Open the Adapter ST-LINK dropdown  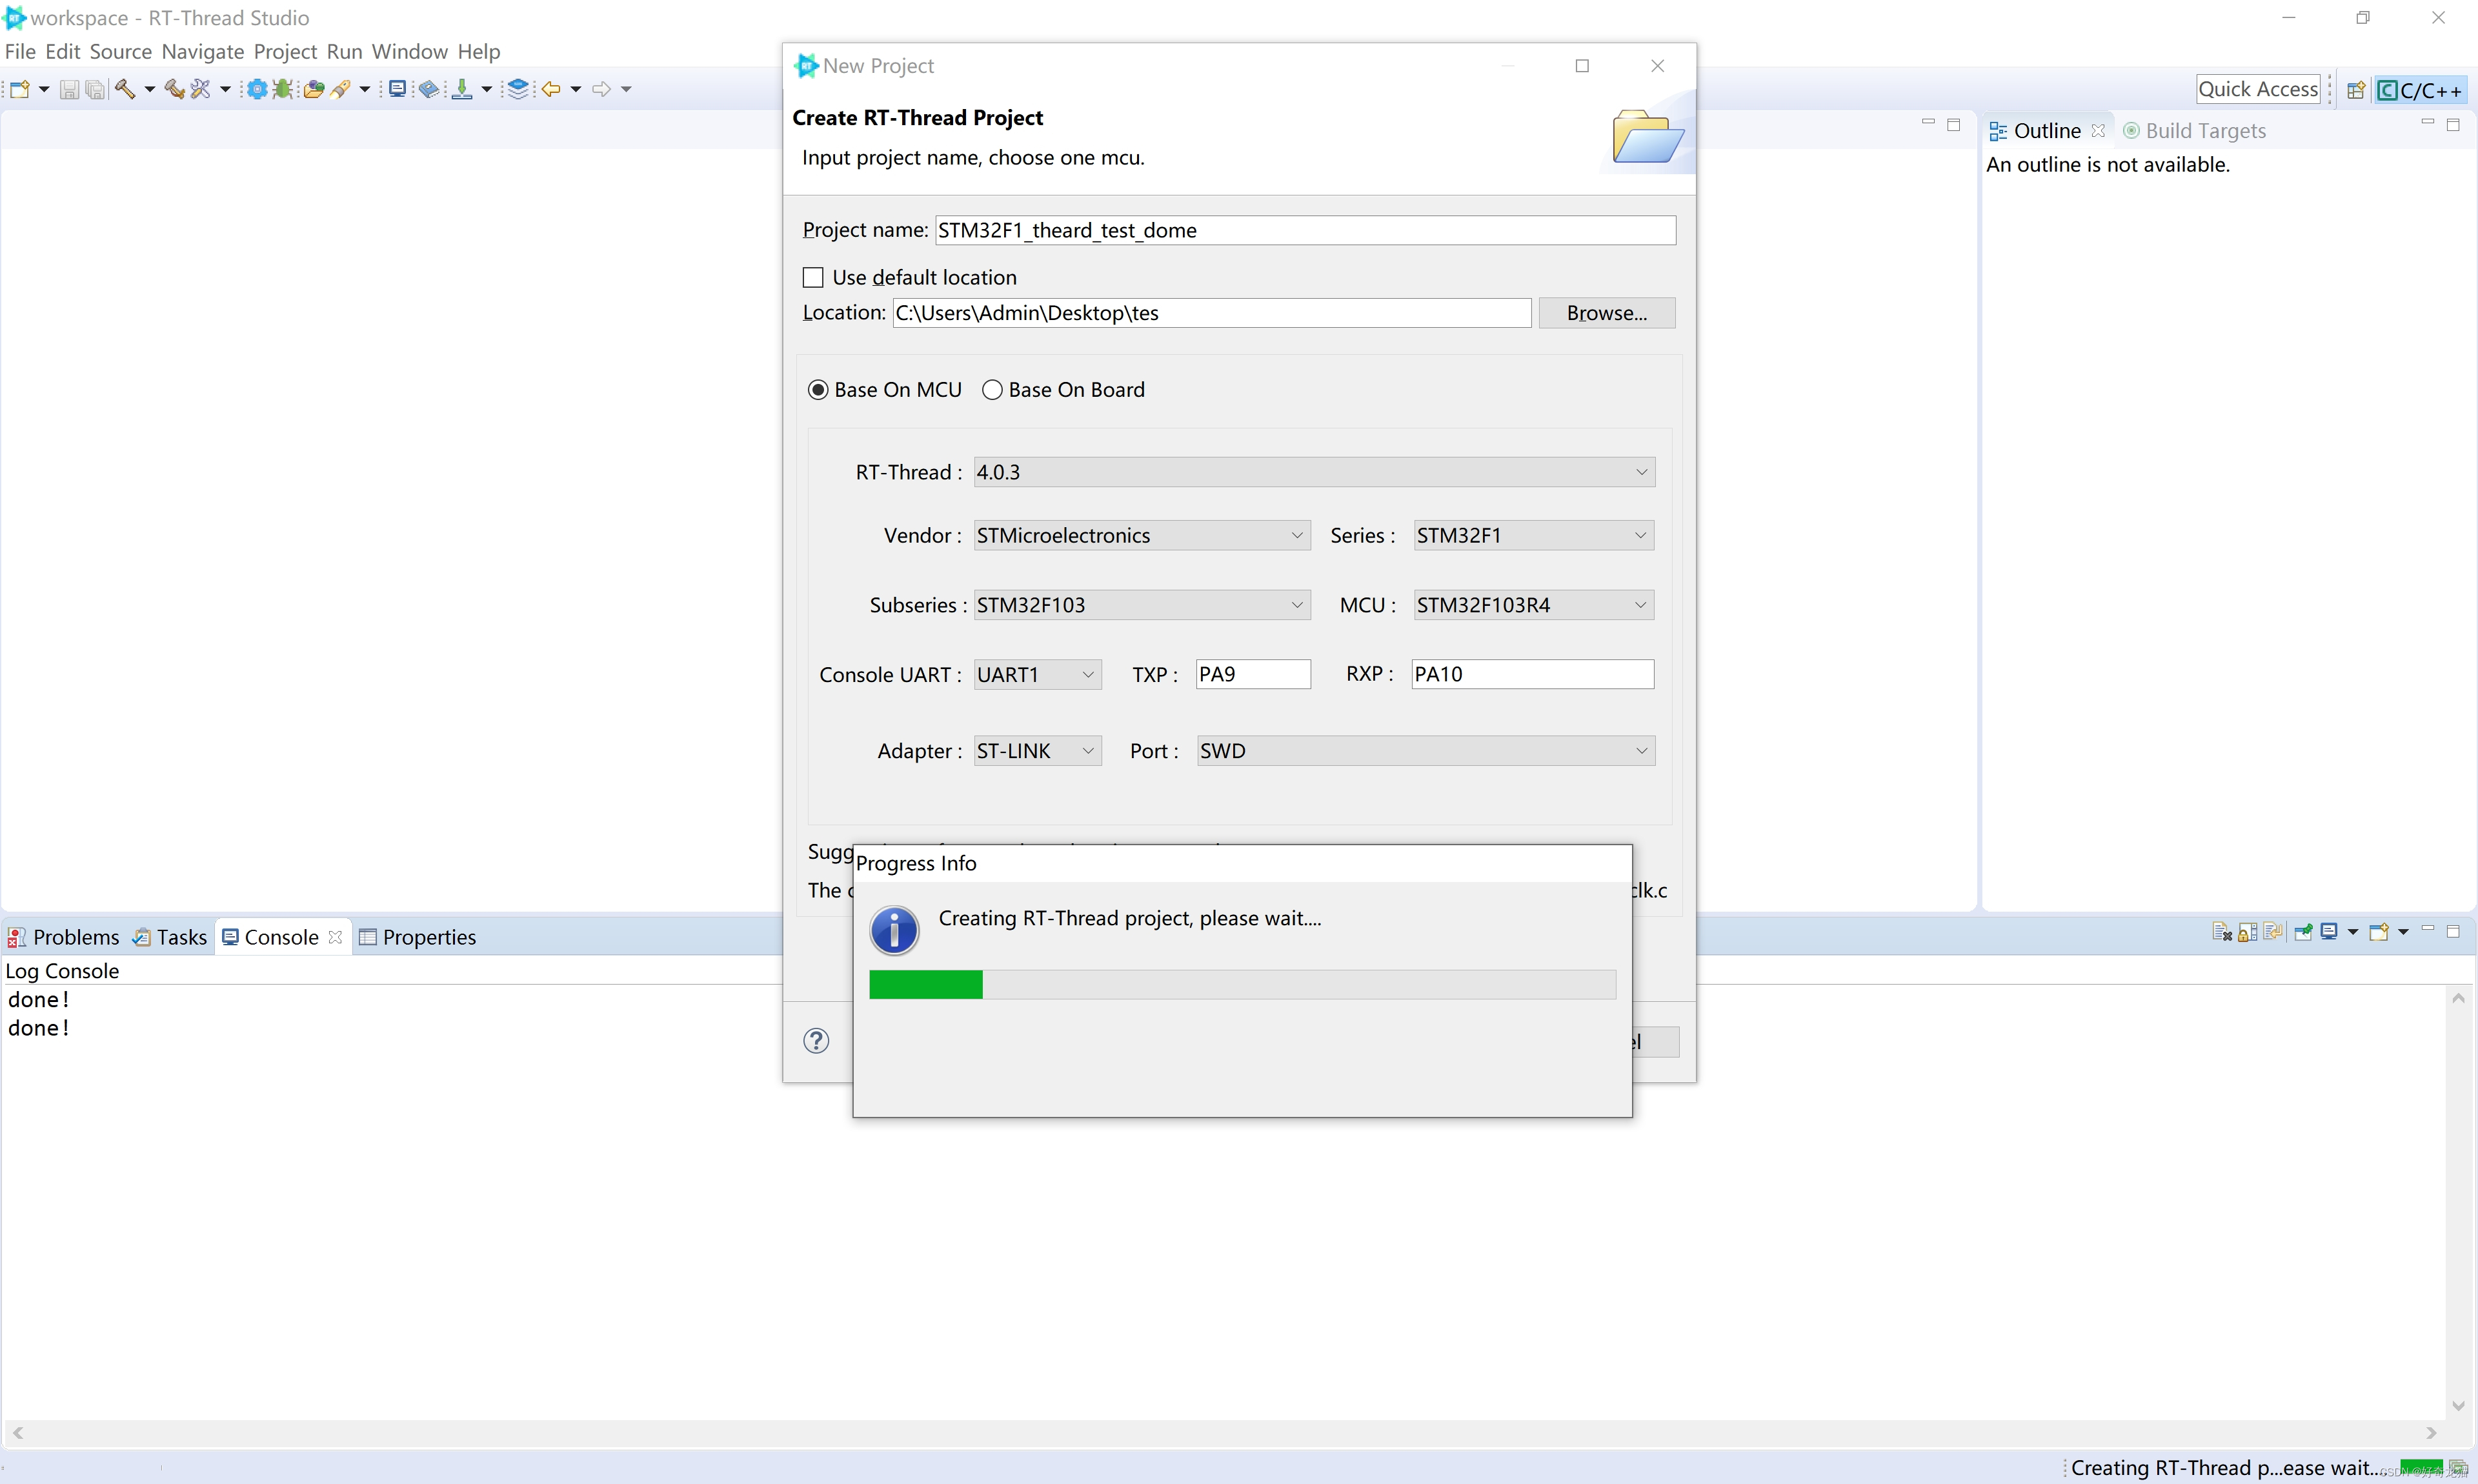coord(1037,751)
